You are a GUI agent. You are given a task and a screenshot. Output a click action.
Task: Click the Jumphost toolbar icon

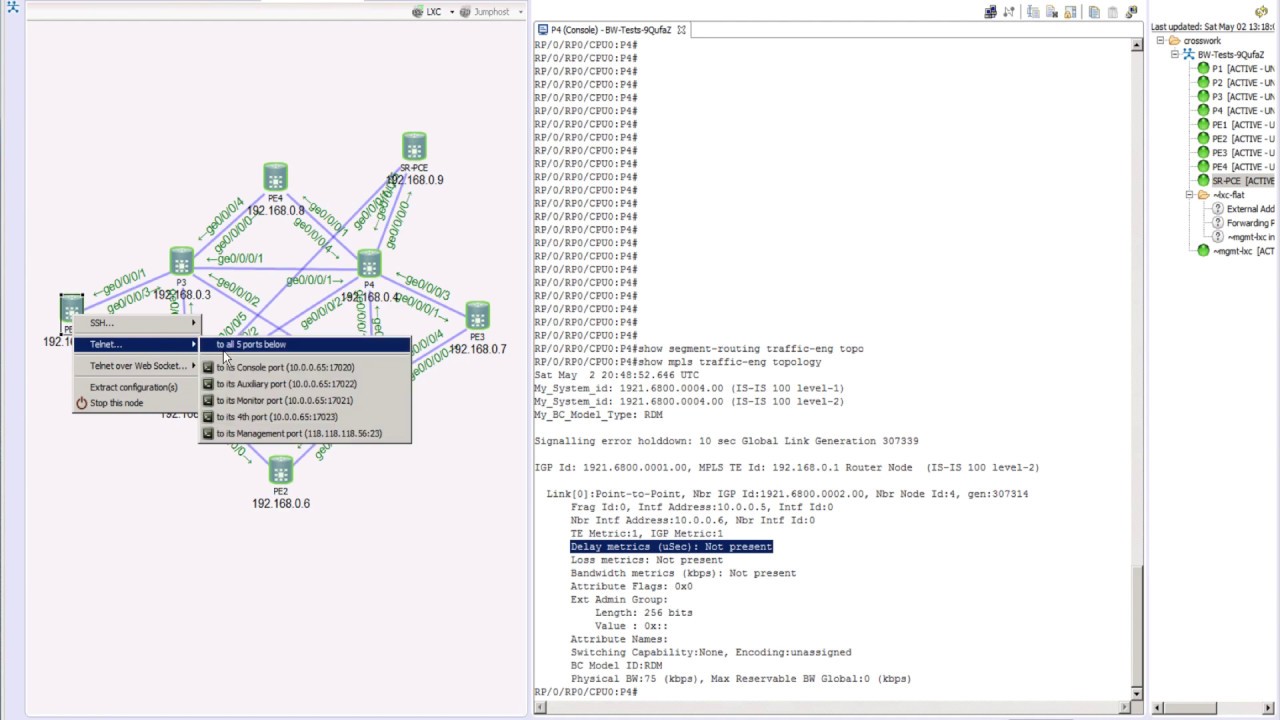click(x=466, y=12)
